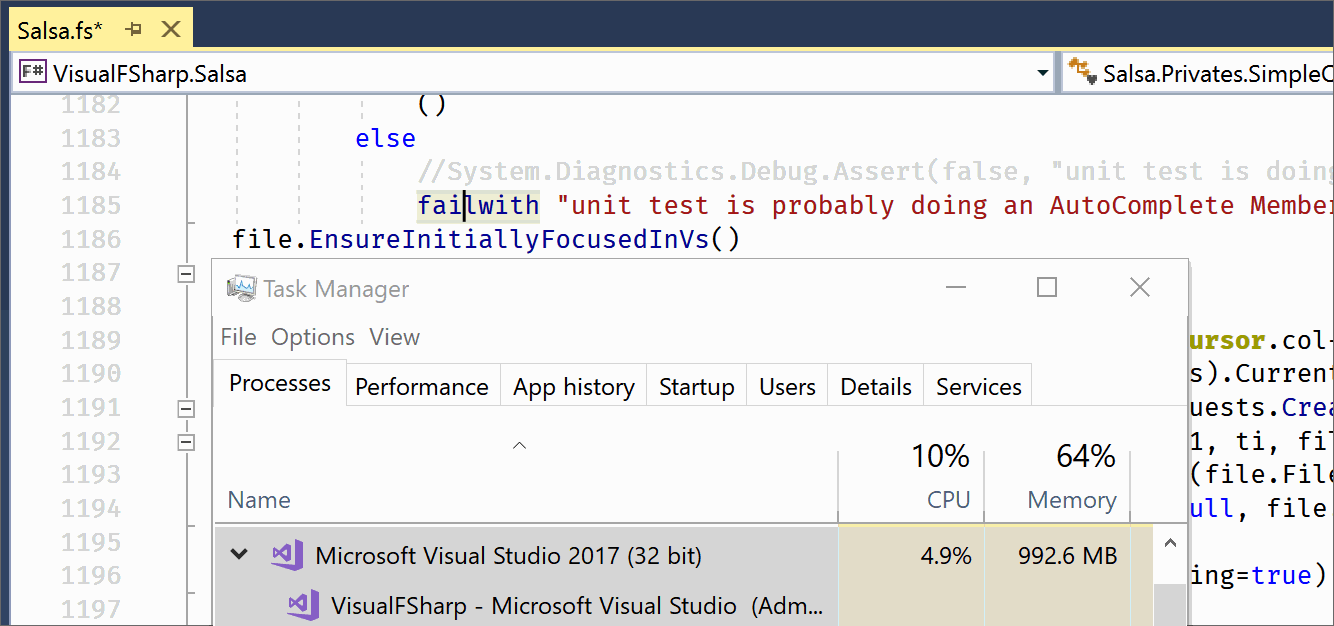Screen dimensions: 1334x626
Task: Collapse the code region at line 1191
Action: (186, 408)
